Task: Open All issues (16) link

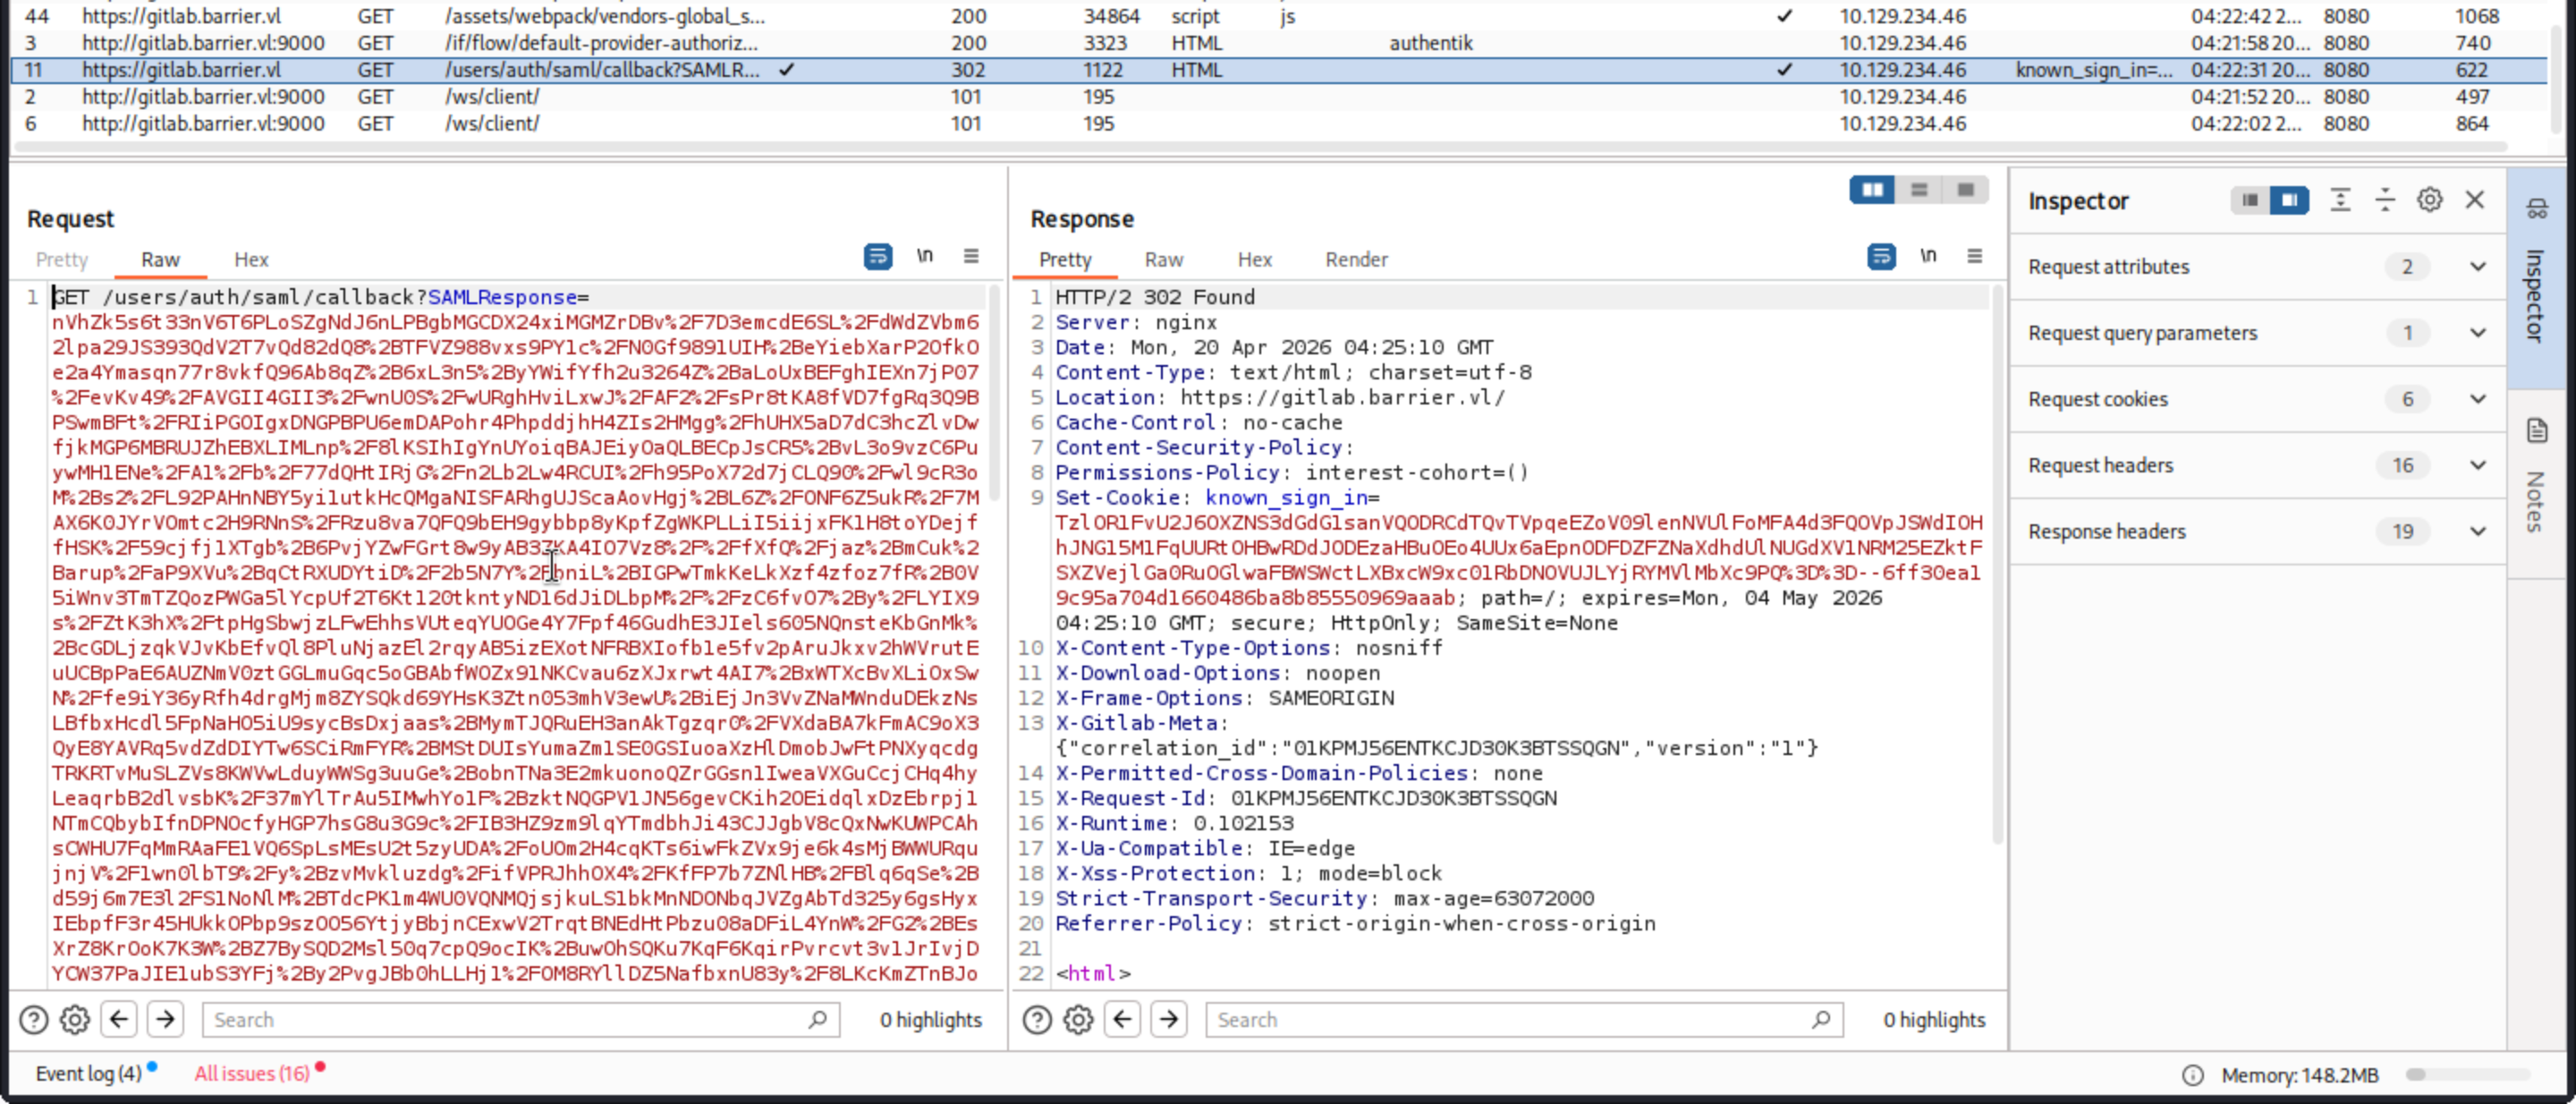Action: point(252,1074)
